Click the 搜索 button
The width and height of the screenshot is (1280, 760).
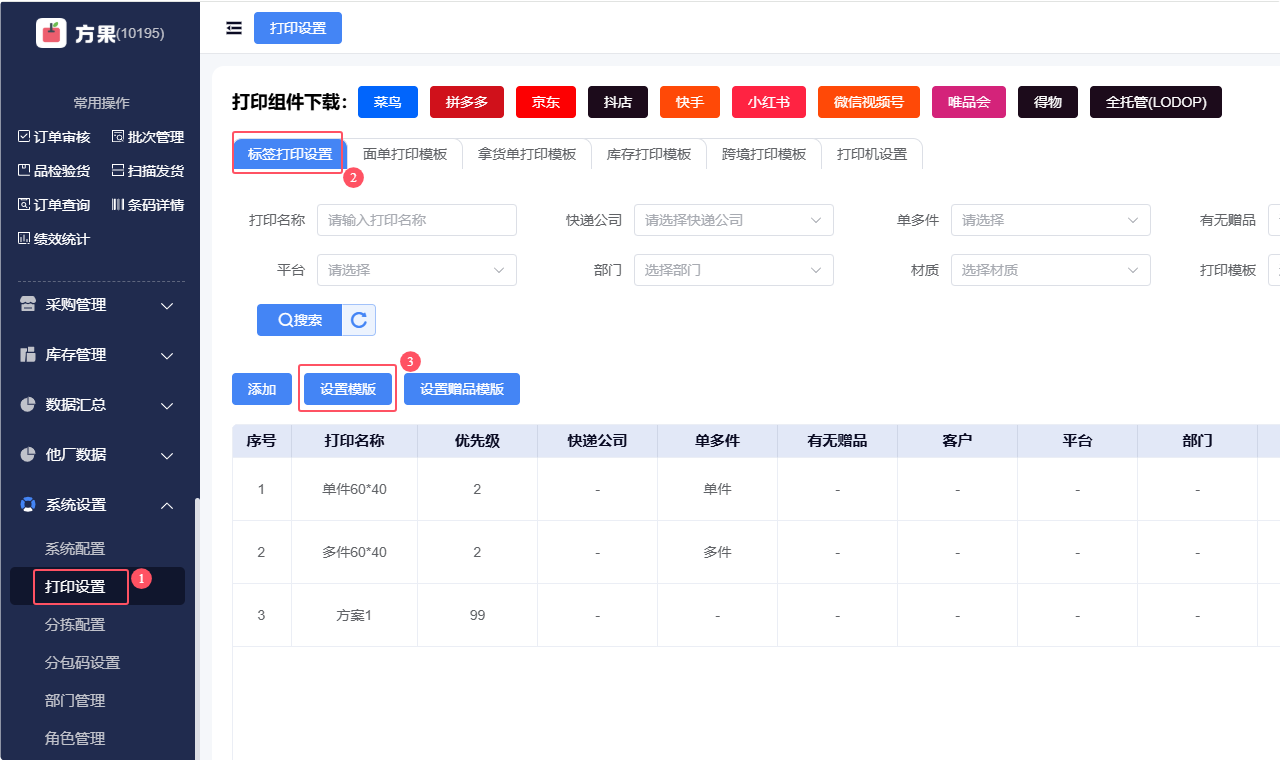click(299, 320)
